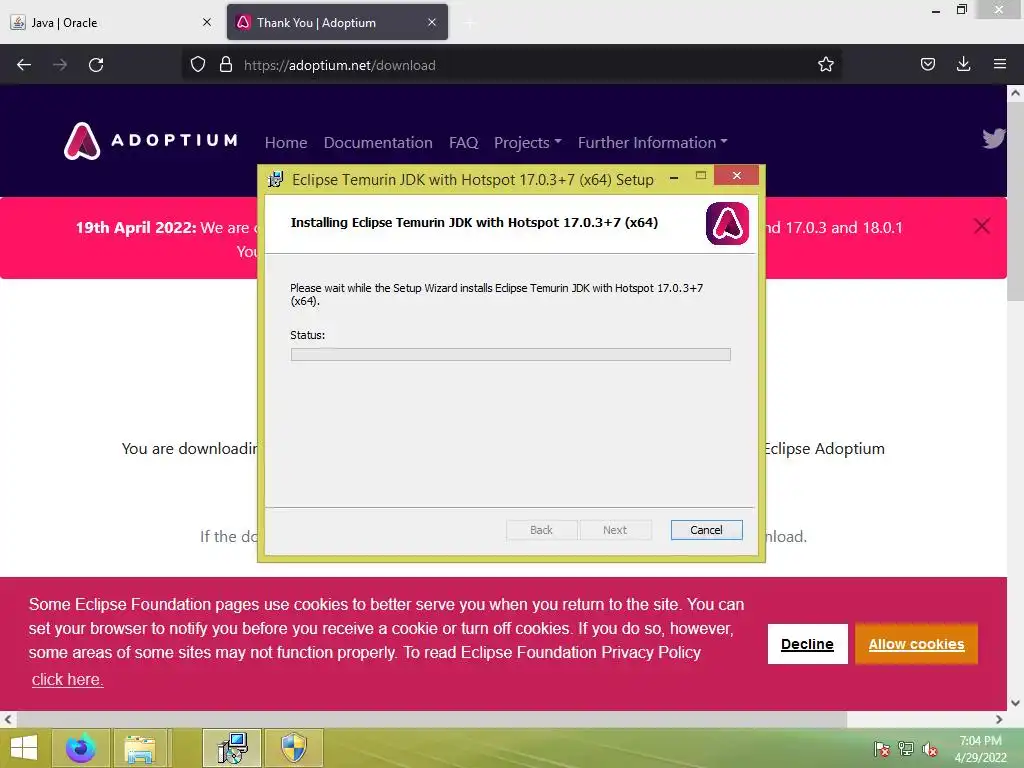Image resolution: width=1024 pixels, height=768 pixels.
Task: Click the scroll left arrow
Action: 8,719
